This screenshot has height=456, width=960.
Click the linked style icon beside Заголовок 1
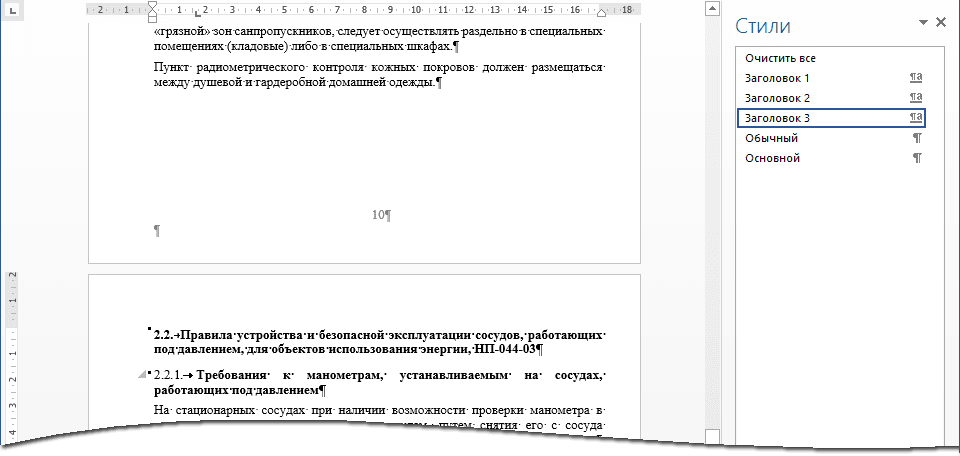[915, 78]
